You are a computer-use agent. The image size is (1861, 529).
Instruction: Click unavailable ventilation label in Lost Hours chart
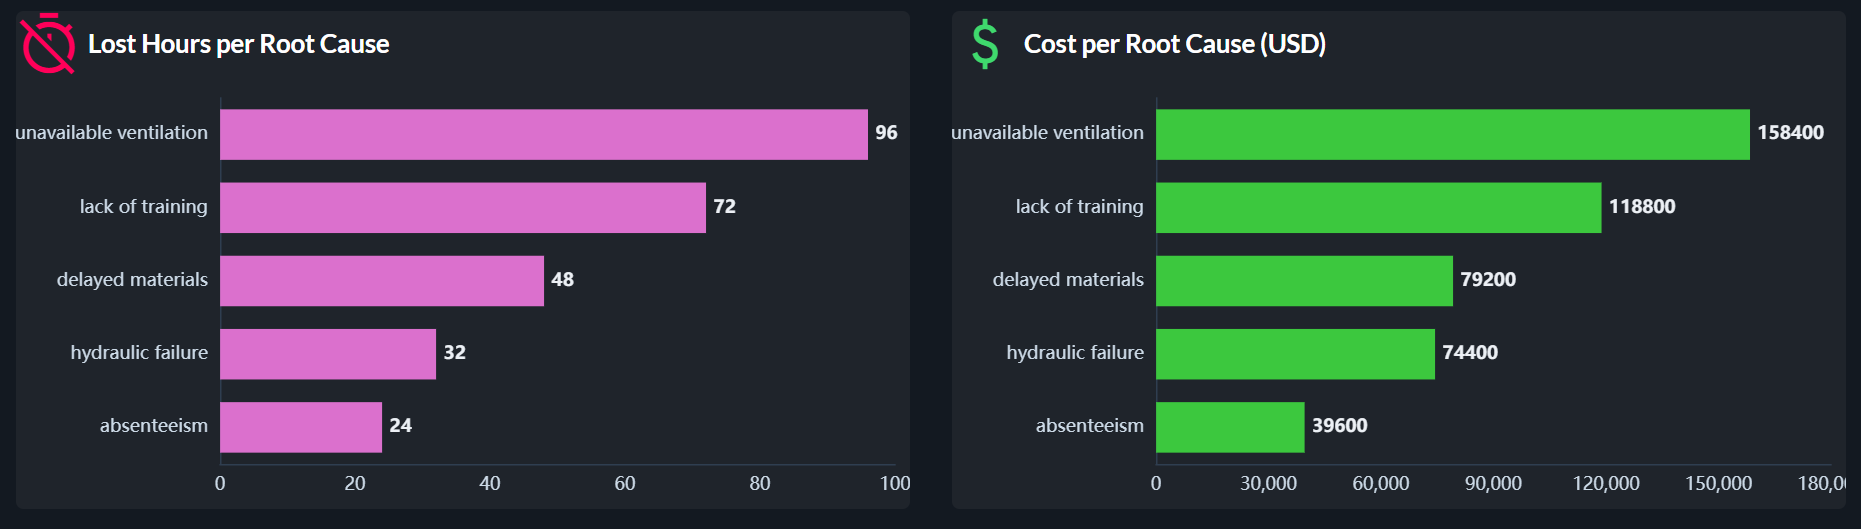112,133
